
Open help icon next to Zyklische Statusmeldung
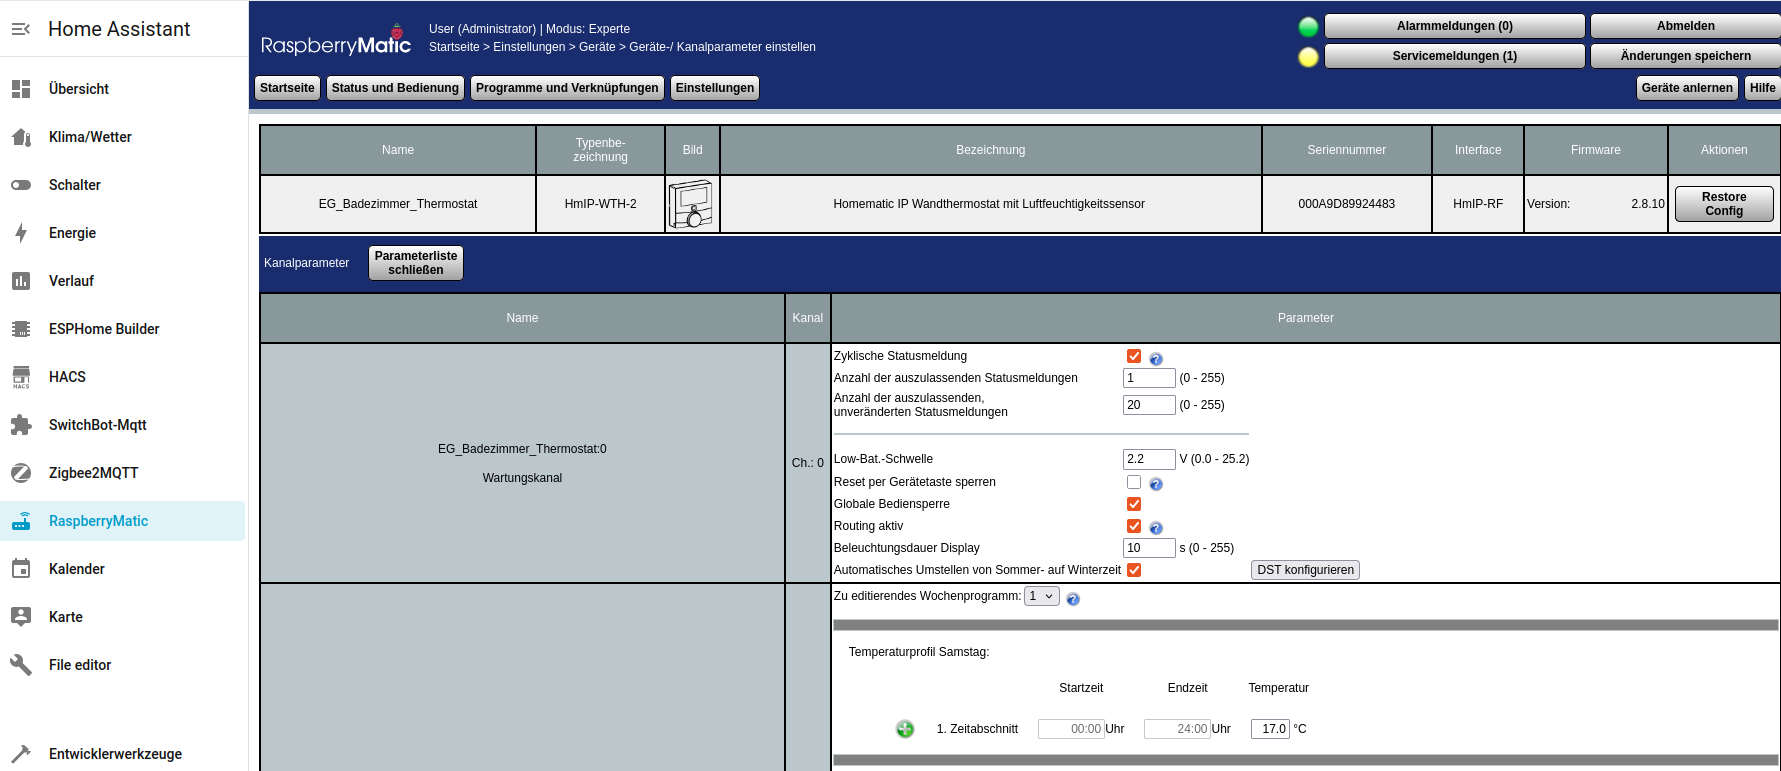1155,359
